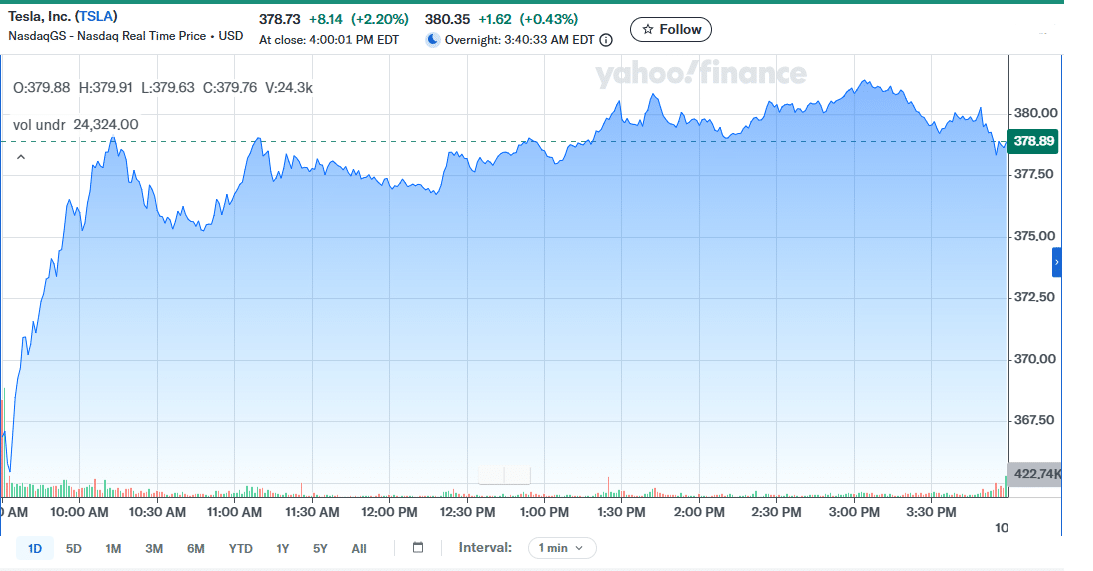Screen dimensions: 1093x571
Task: Select the YTD range tab
Action: [240, 549]
